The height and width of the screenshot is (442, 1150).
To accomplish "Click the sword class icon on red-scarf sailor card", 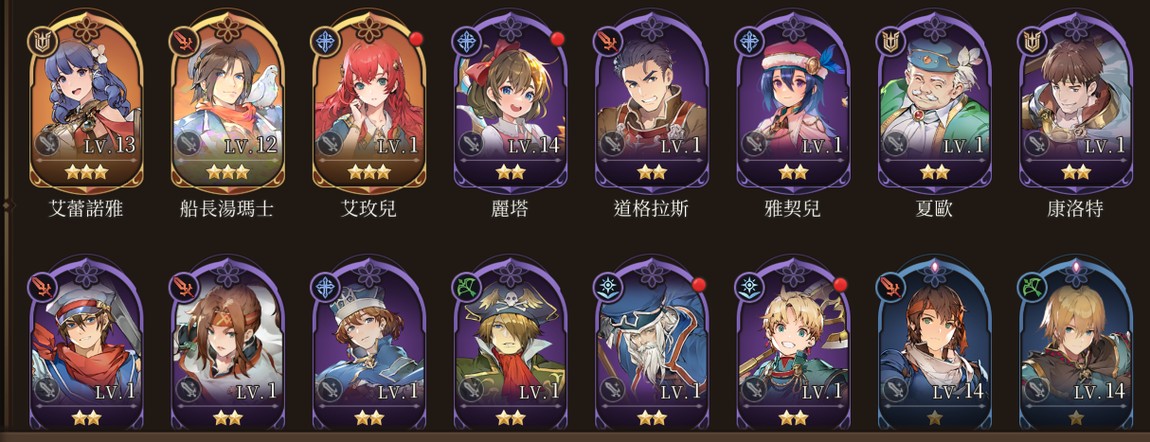I will (41, 287).
